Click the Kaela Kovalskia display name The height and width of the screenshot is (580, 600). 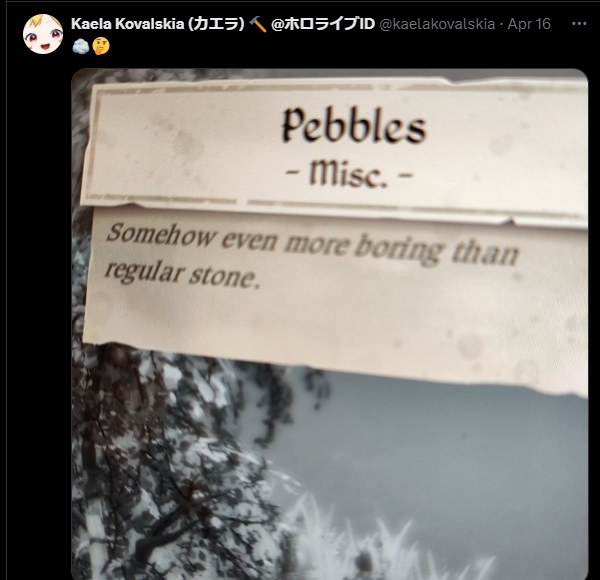(x=127, y=24)
